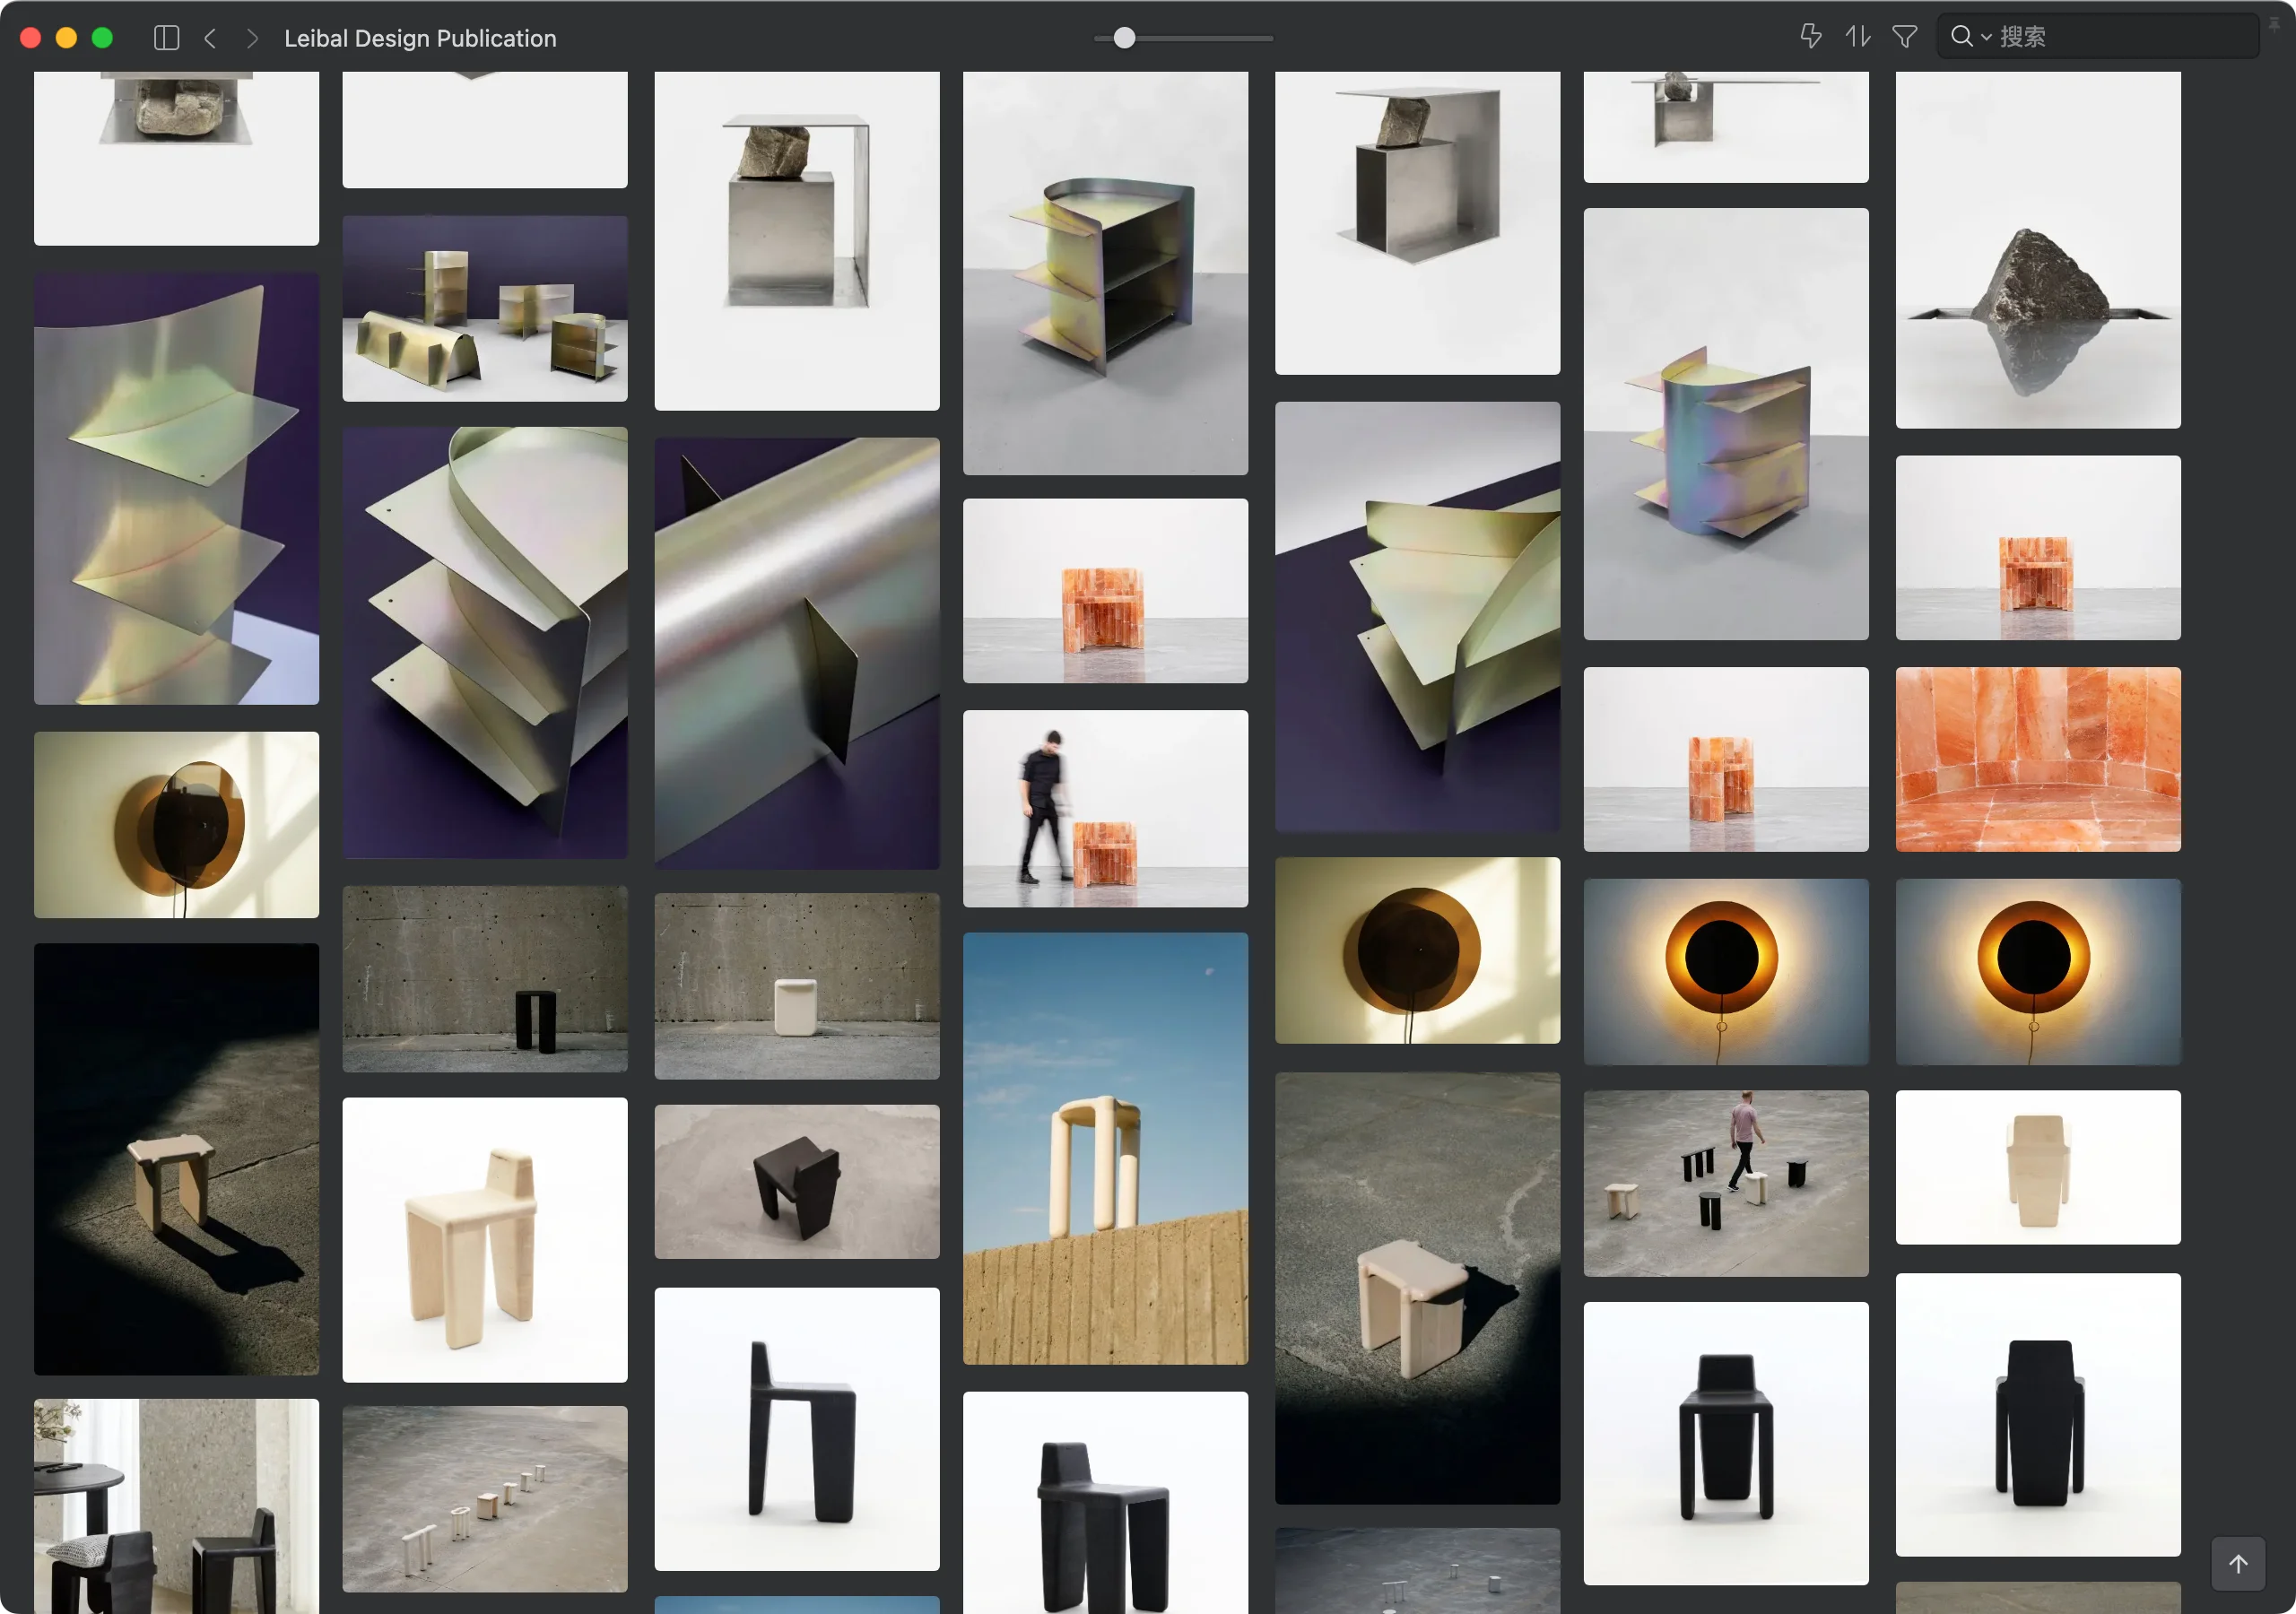Go forward with the right chevron

pyautogui.click(x=252, y=38)
